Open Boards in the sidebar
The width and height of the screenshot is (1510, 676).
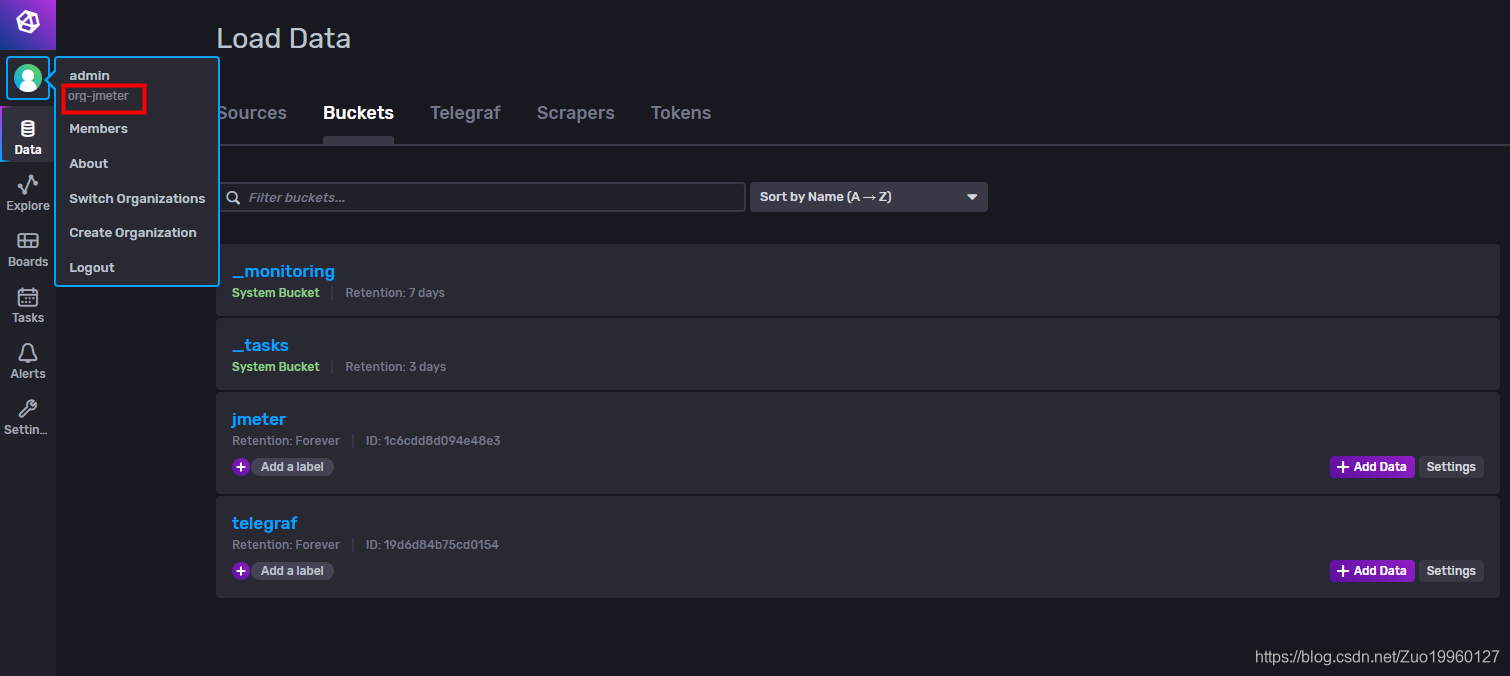coord(28,249)
